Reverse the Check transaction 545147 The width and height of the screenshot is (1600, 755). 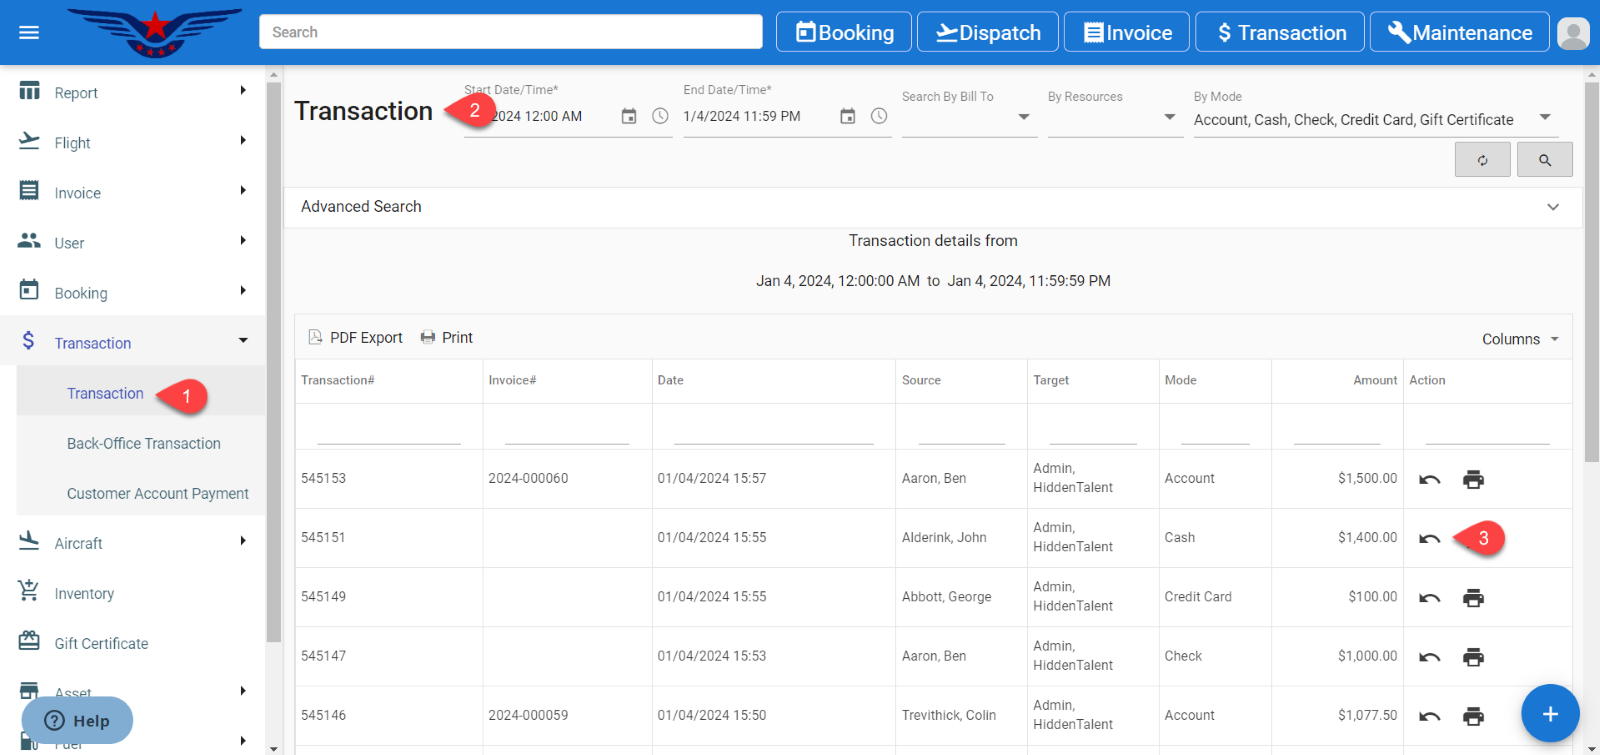pos(1429,657)
